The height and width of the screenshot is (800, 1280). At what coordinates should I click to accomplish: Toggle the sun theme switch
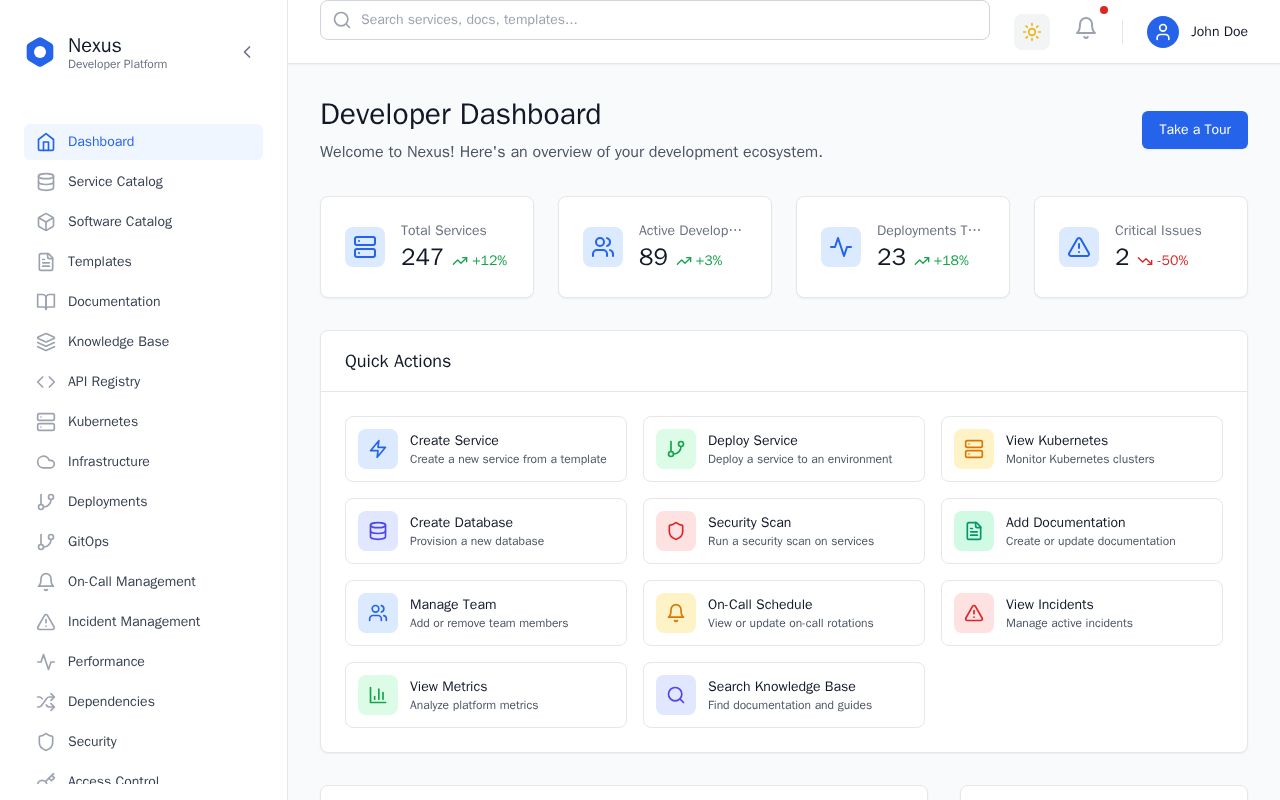(x=1032, y=32)
